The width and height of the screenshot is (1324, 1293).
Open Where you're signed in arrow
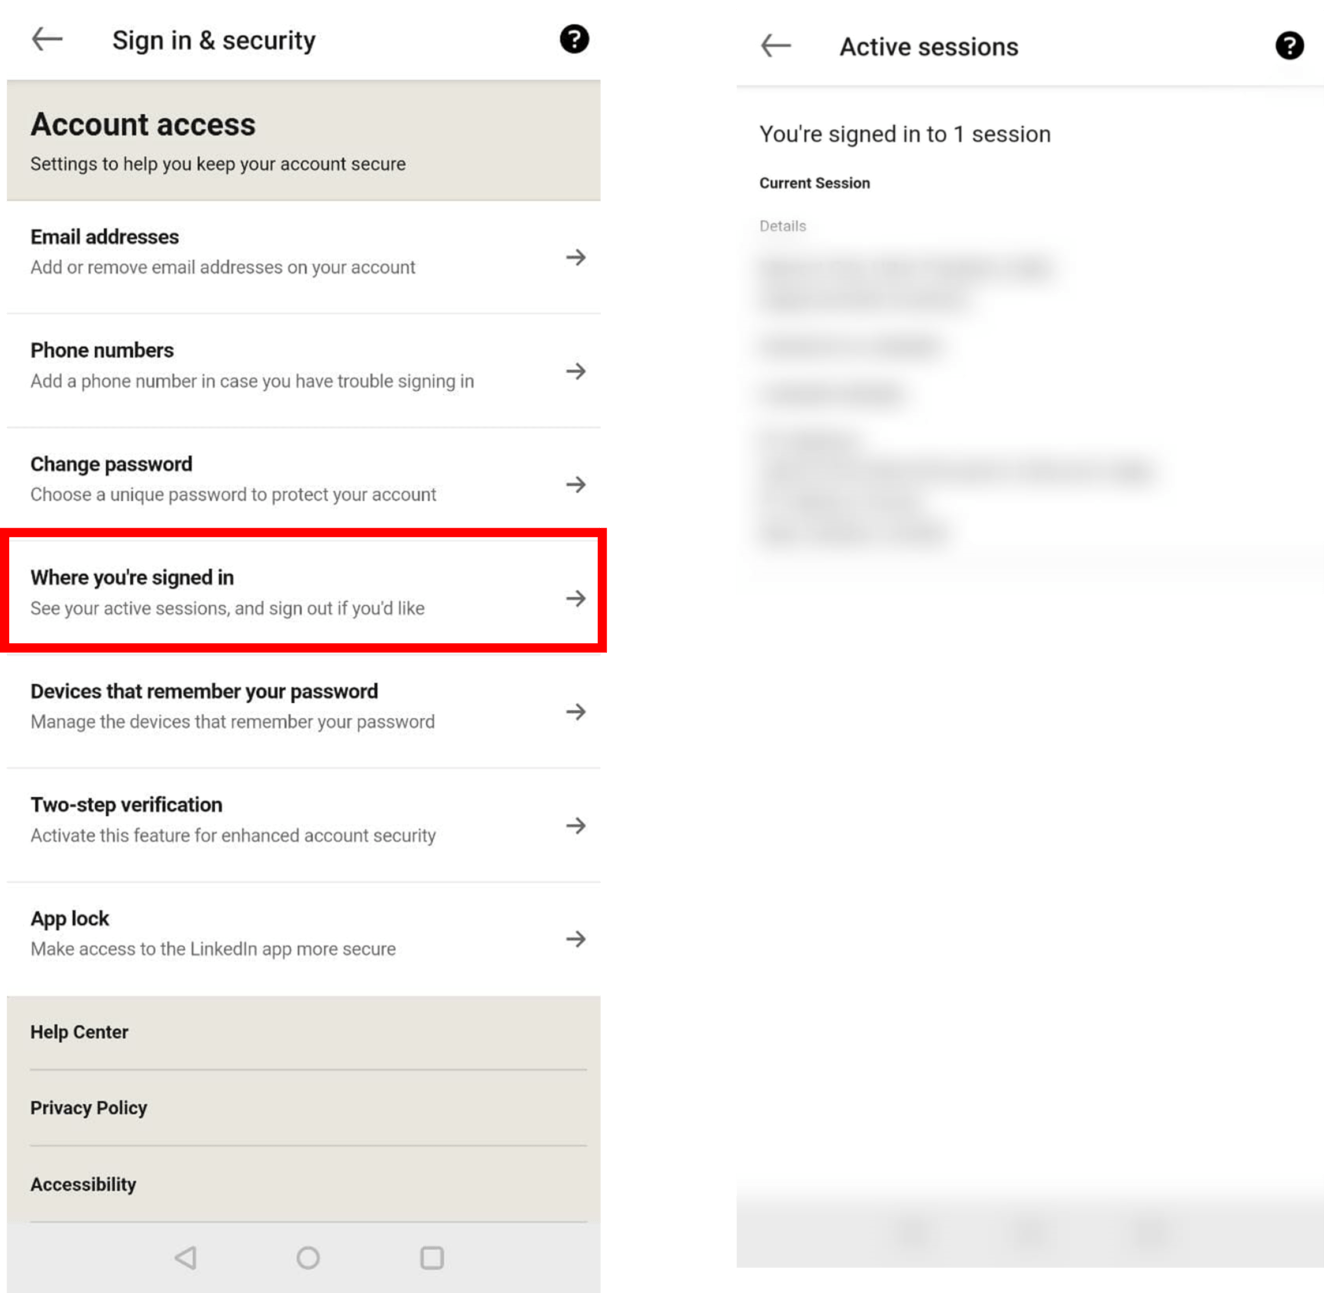(576, 598)
